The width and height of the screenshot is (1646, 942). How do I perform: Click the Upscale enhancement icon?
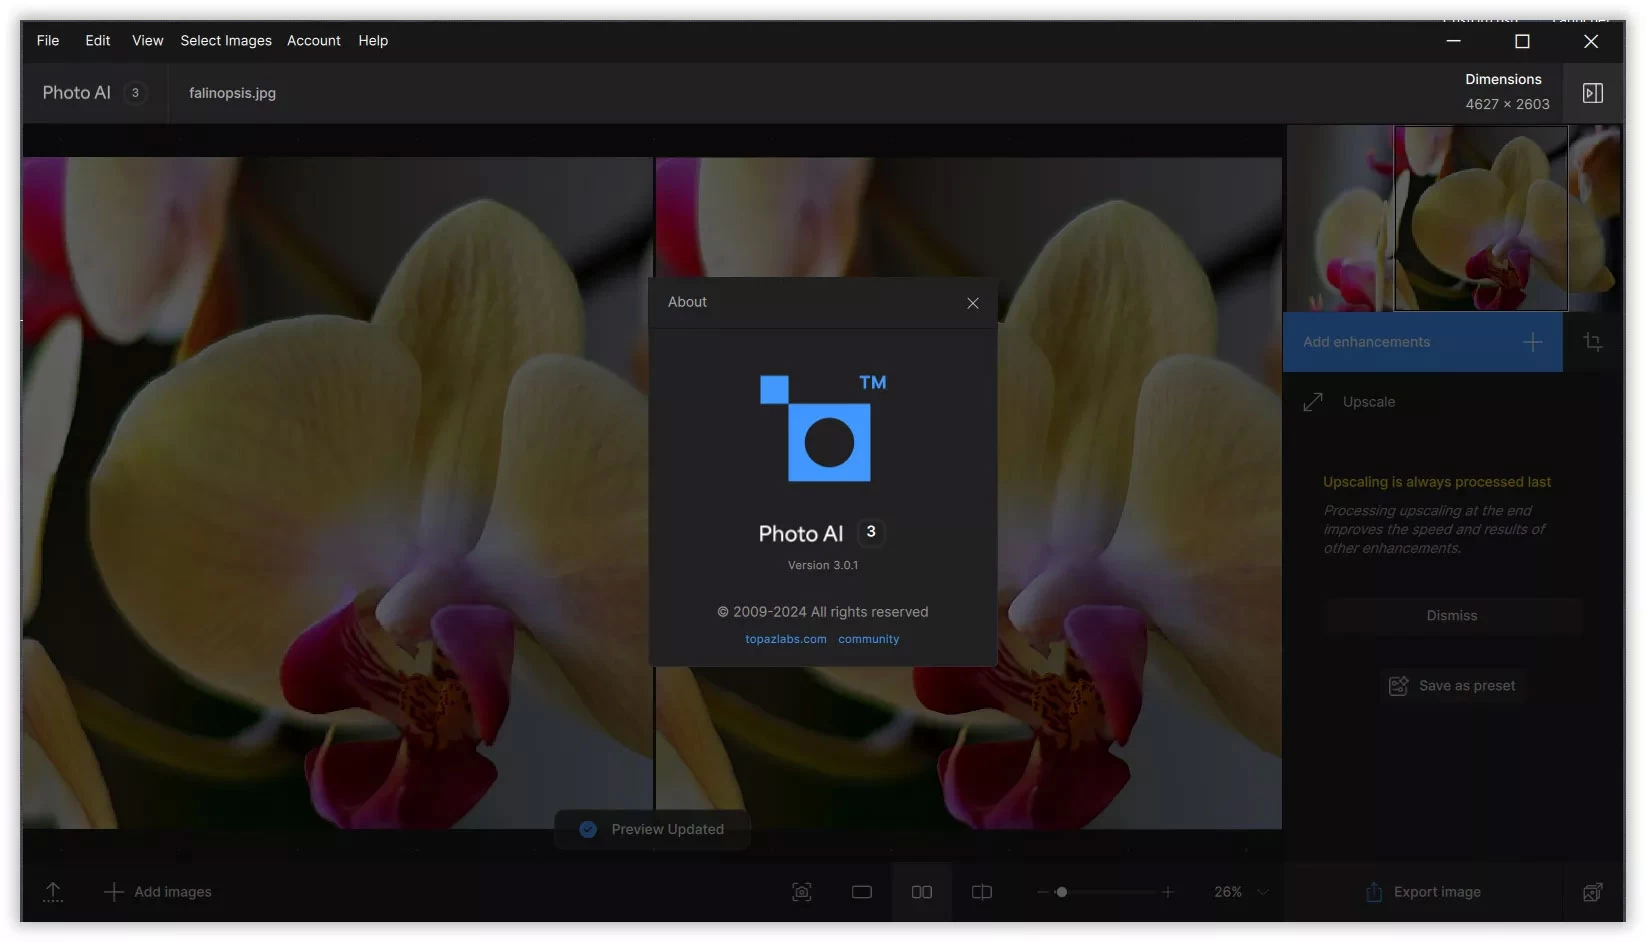[1313, 401]
